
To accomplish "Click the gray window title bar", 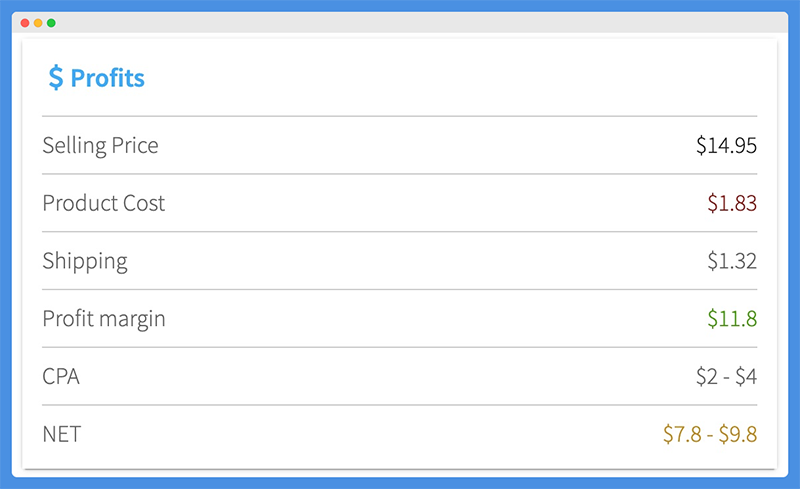I will point(400,23).
